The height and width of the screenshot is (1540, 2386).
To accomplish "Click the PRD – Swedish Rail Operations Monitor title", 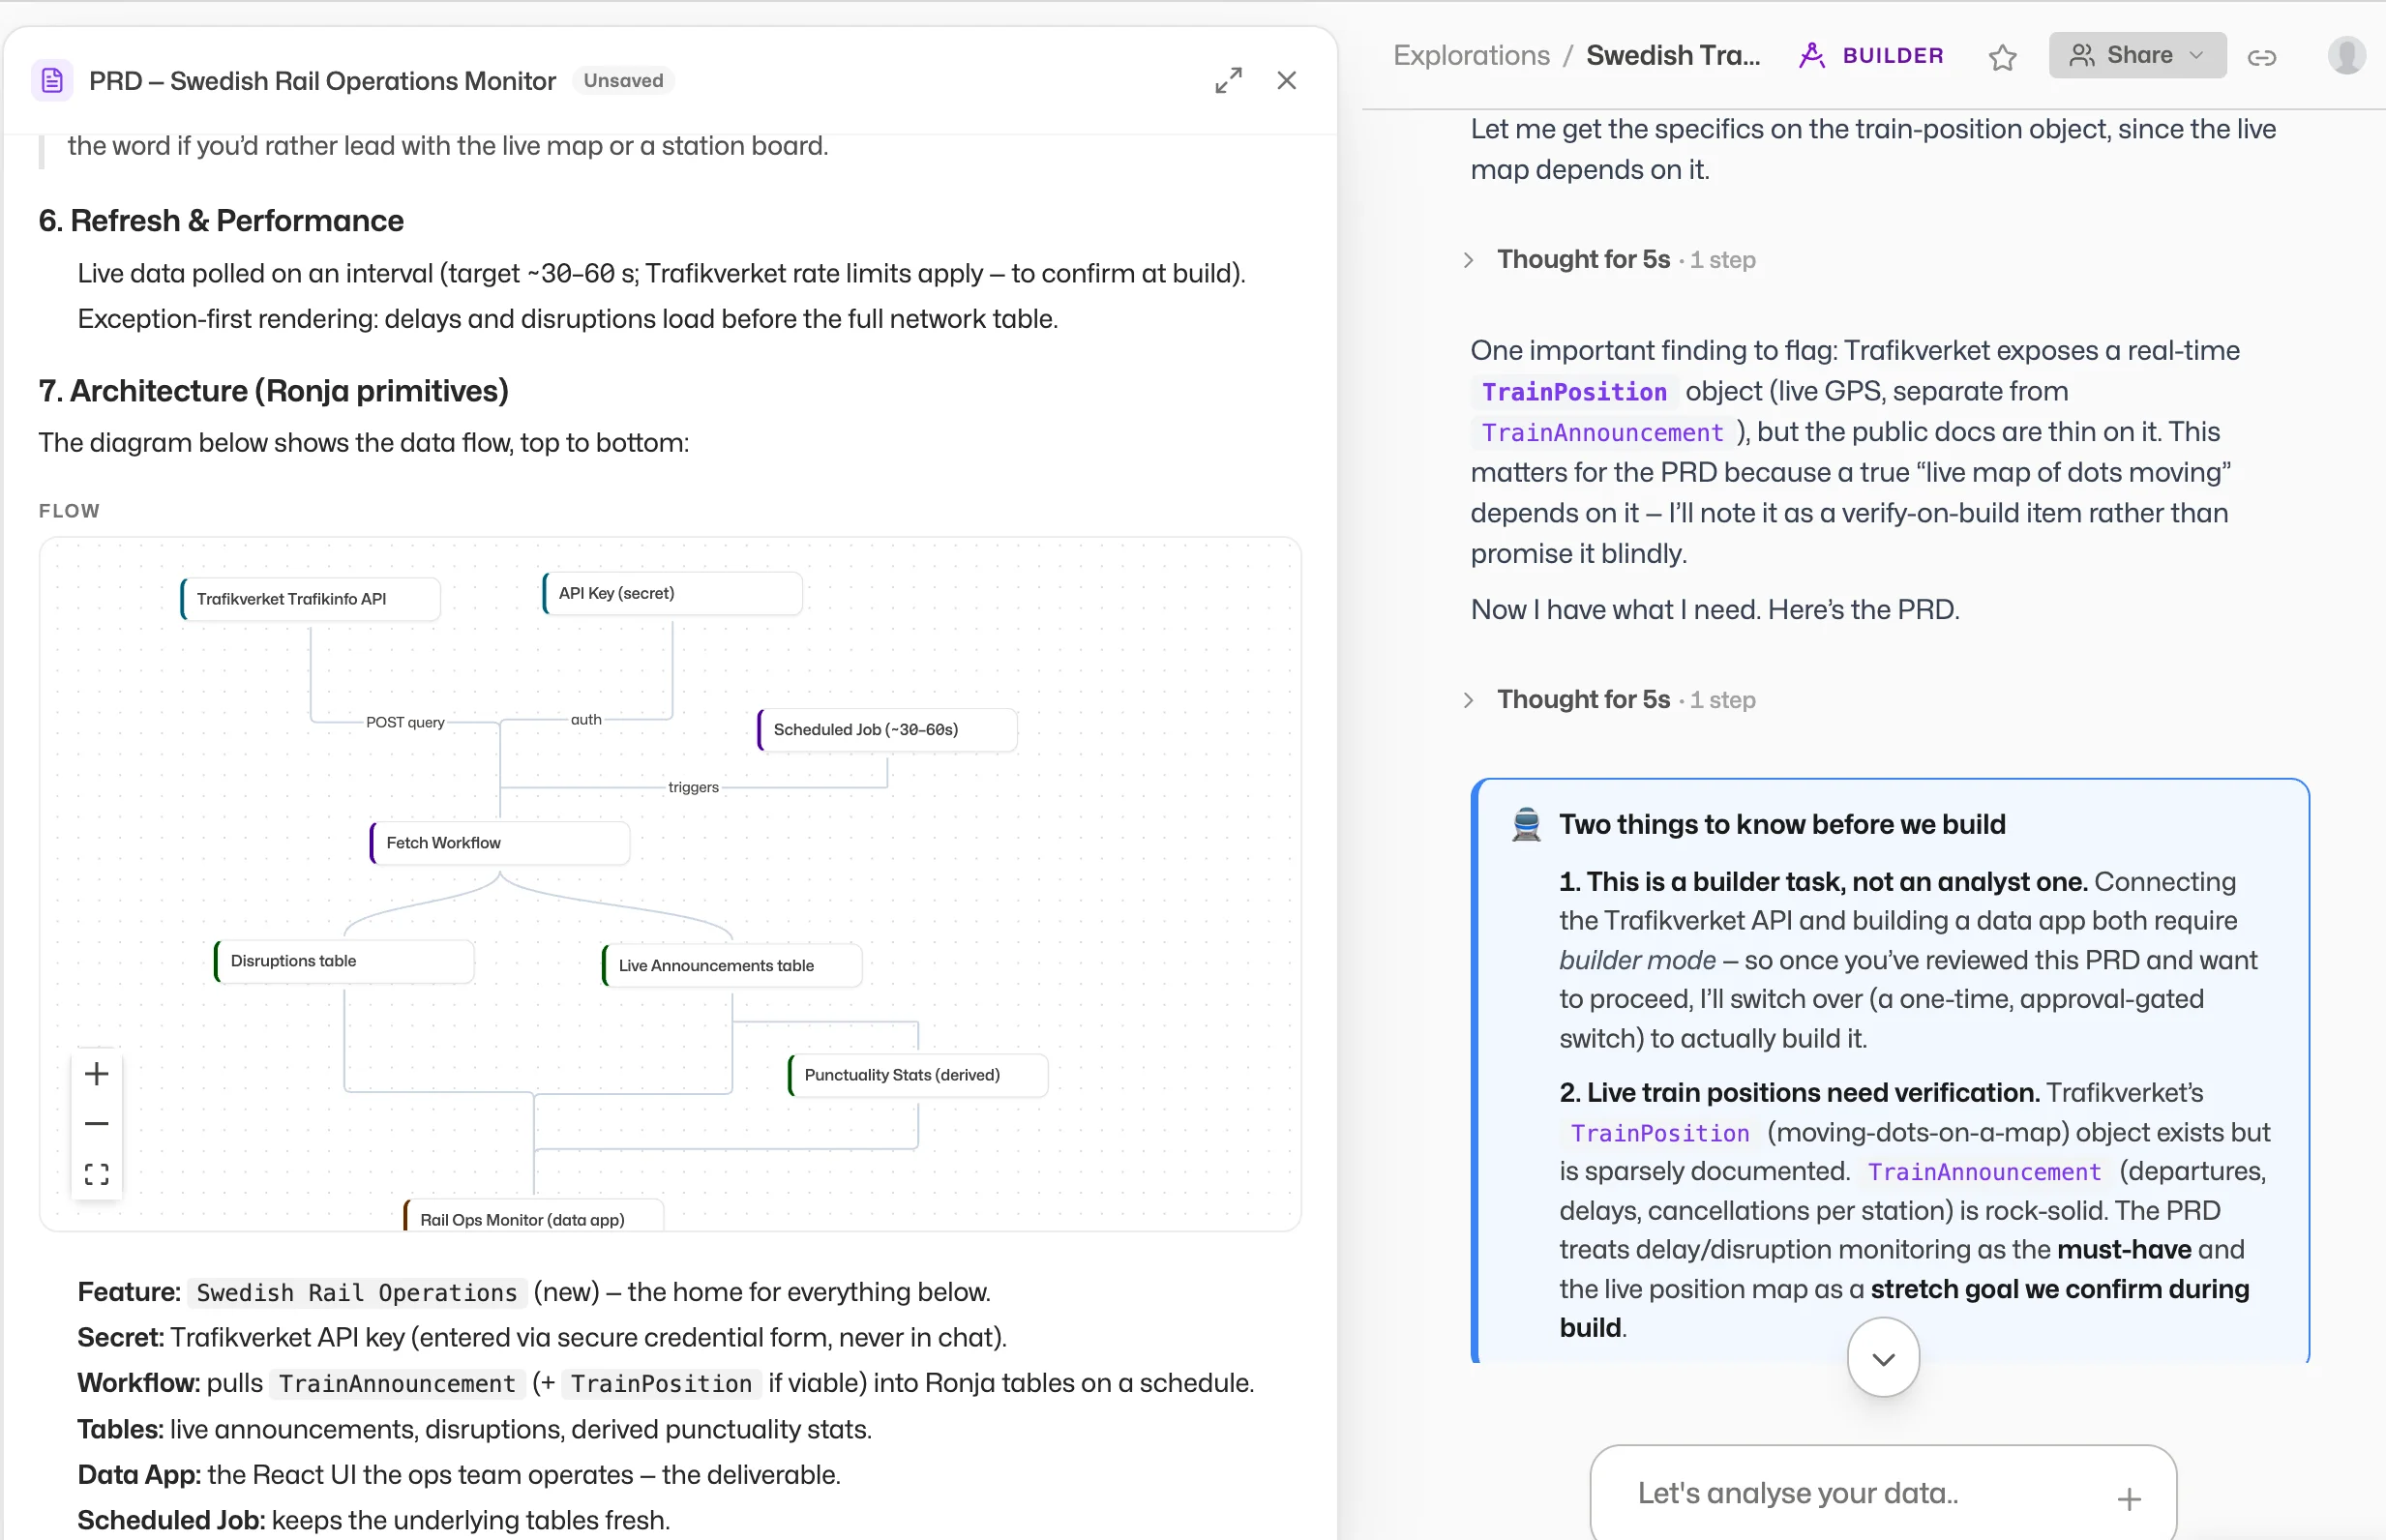I will click(322, 81).
